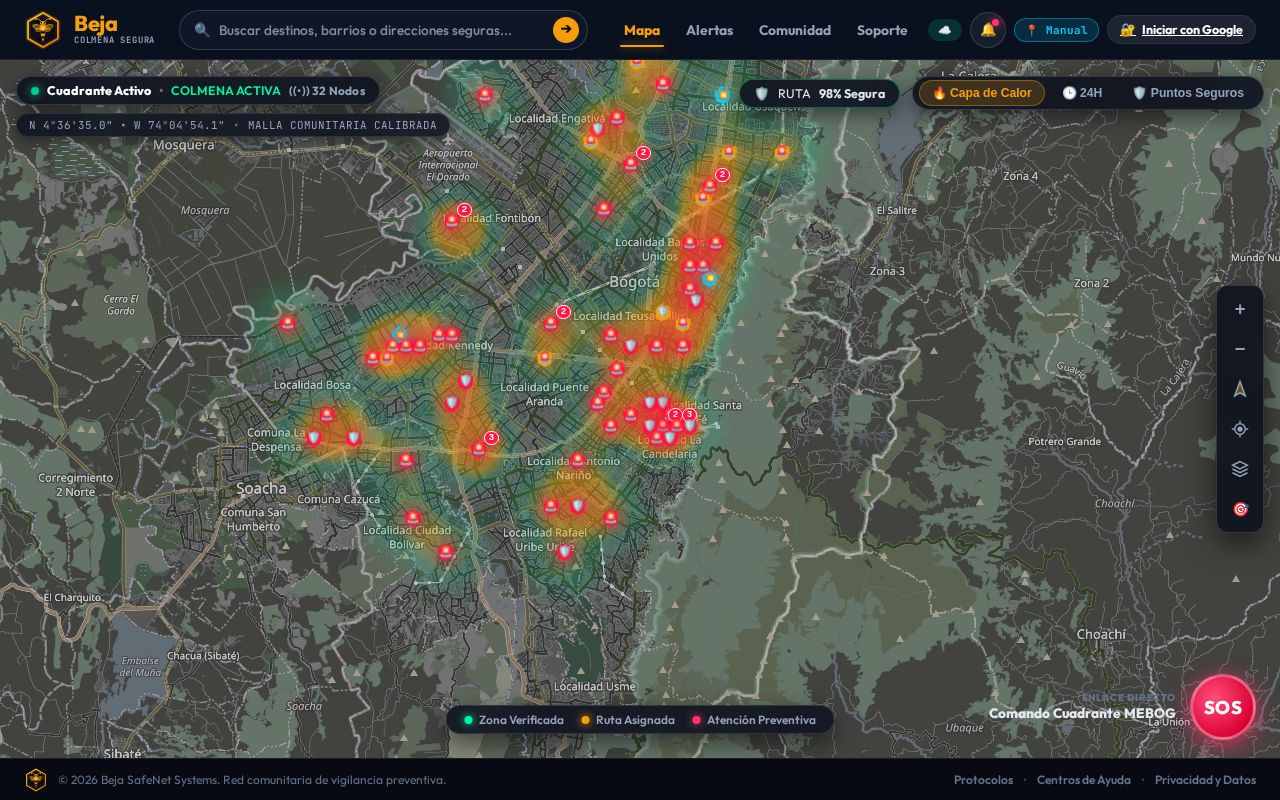Image resolution: width=1280 pixels, height=800 pixels.
Task: Toggle the 24H time filter
Action: pyautogui.click(x=1082, y=93)
